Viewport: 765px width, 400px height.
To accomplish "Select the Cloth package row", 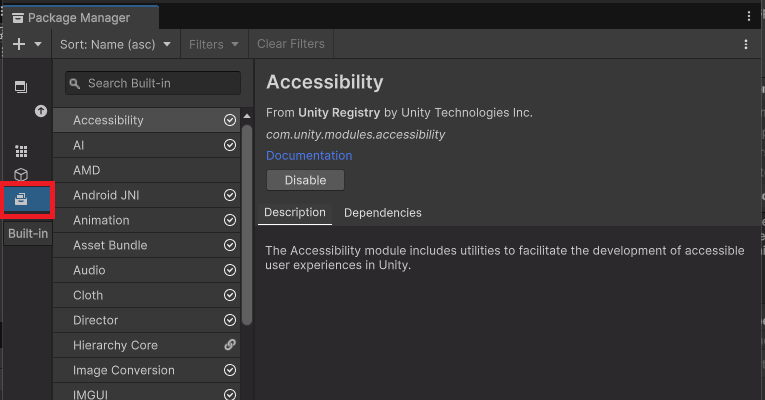I will coord(146,295).
